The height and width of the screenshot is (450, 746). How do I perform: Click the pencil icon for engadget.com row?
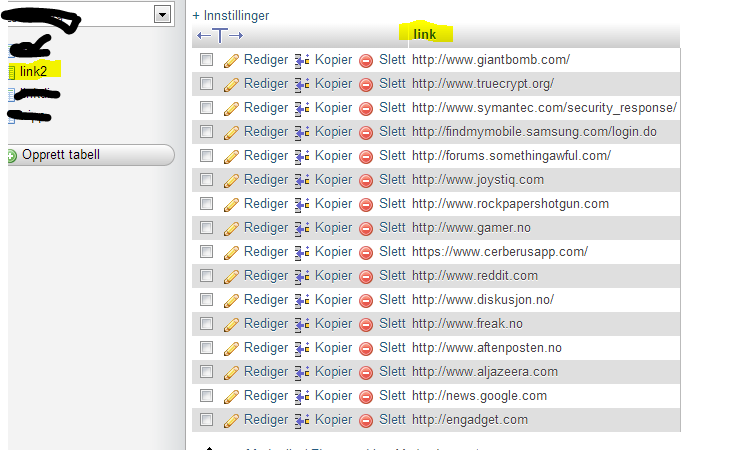coord(231,421)
